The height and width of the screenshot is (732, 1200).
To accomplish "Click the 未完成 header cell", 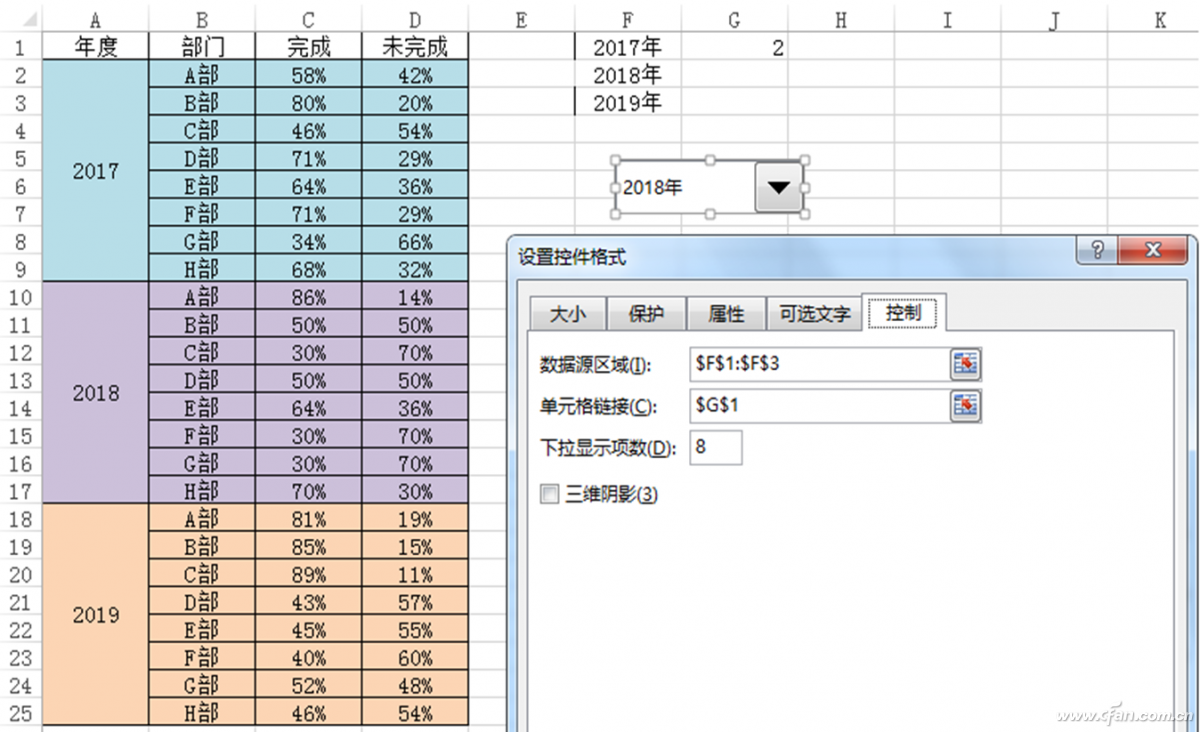I will point(415,47).
